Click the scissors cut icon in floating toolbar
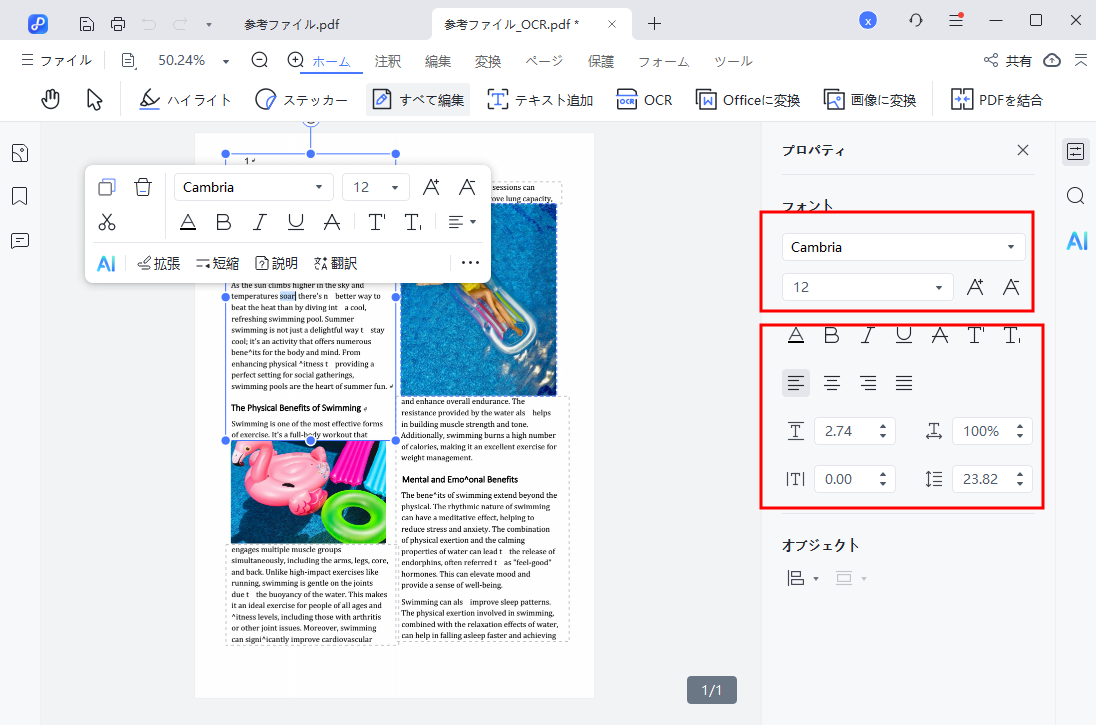Screen dimensions: 1096x725 tap(107, 222)
